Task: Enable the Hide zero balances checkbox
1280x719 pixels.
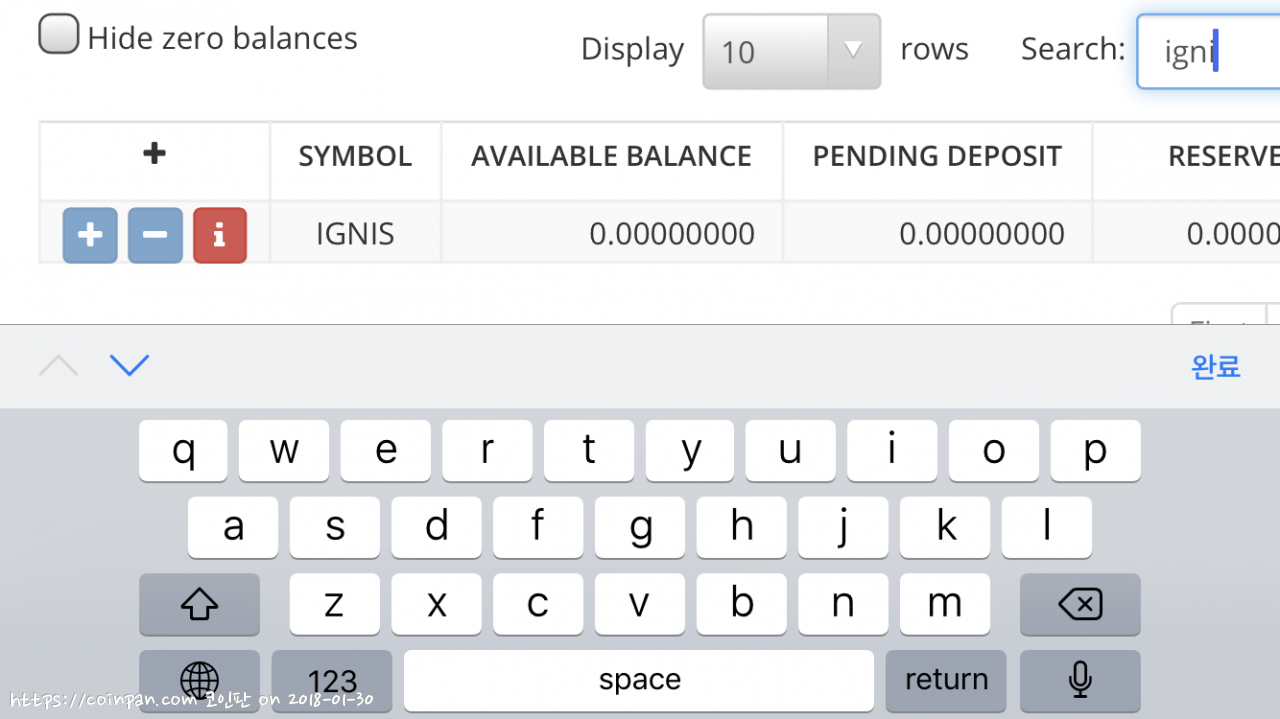Action: click(x=58, y=36)
